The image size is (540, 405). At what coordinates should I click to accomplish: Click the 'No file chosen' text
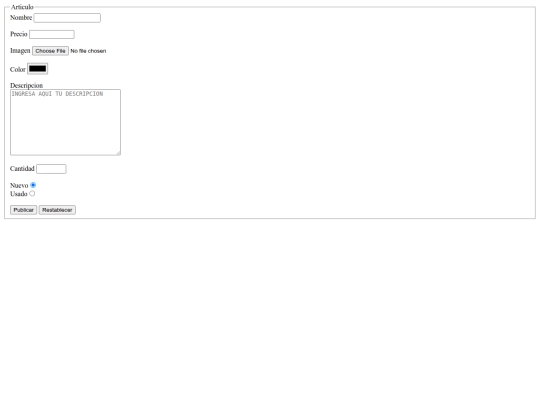[88, 51]
